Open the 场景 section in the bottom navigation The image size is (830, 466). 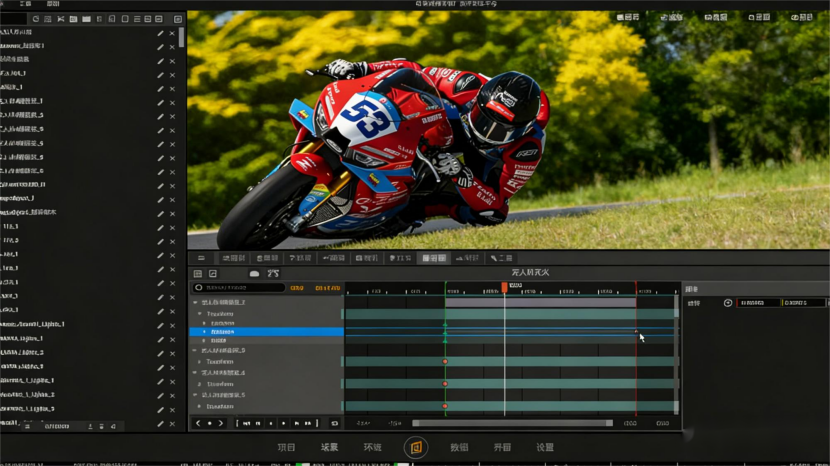[329, 447]
